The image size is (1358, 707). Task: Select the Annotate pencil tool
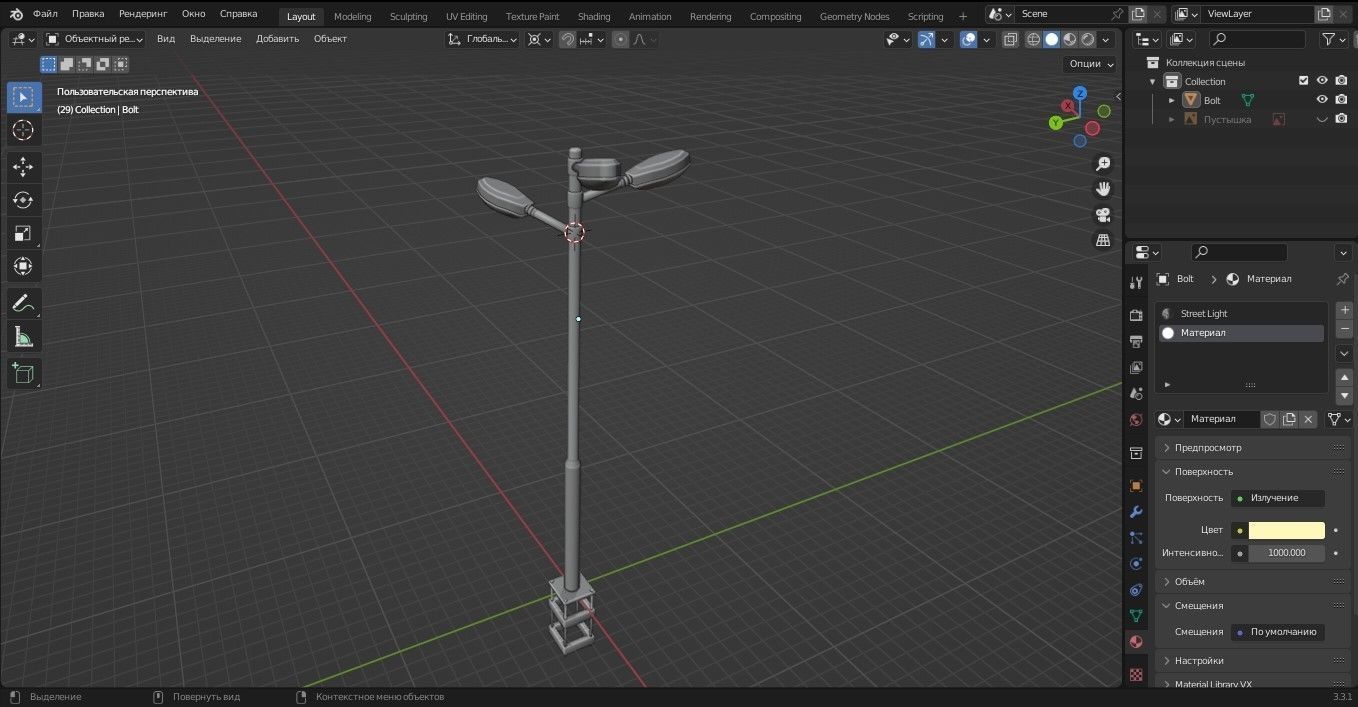(x=23, y=303)
